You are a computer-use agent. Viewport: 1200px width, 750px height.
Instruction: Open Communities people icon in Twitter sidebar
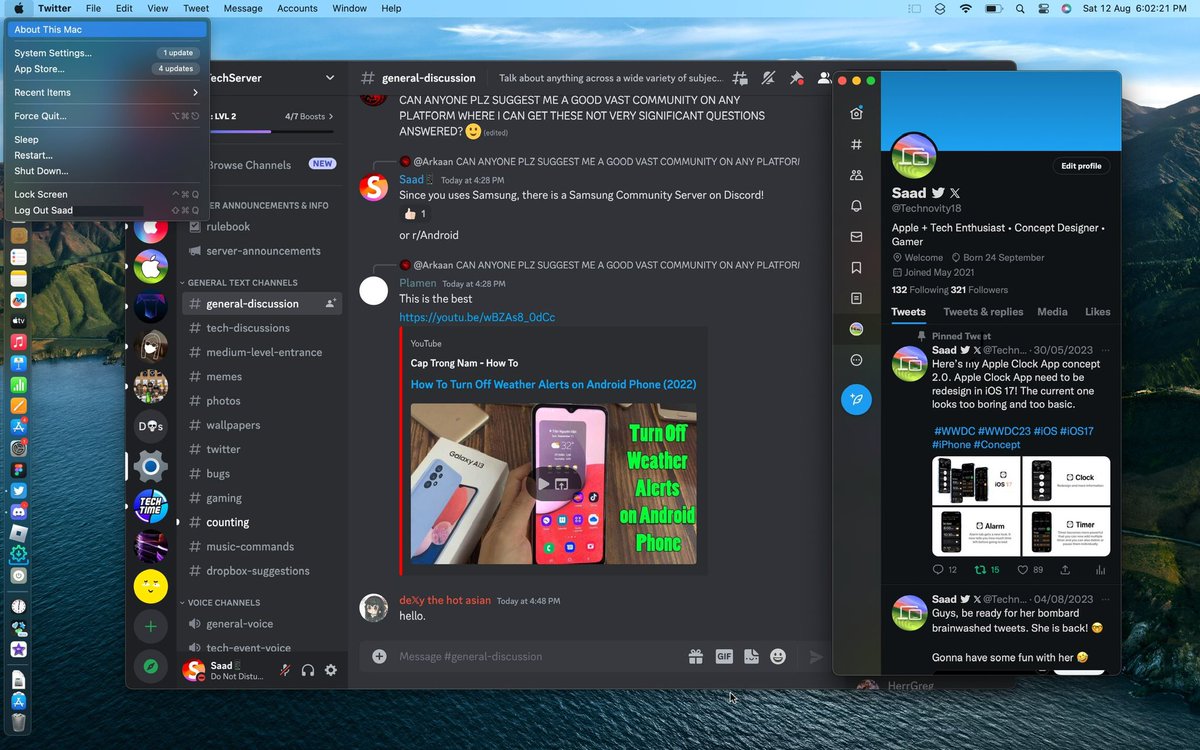[x=856, y=175]
